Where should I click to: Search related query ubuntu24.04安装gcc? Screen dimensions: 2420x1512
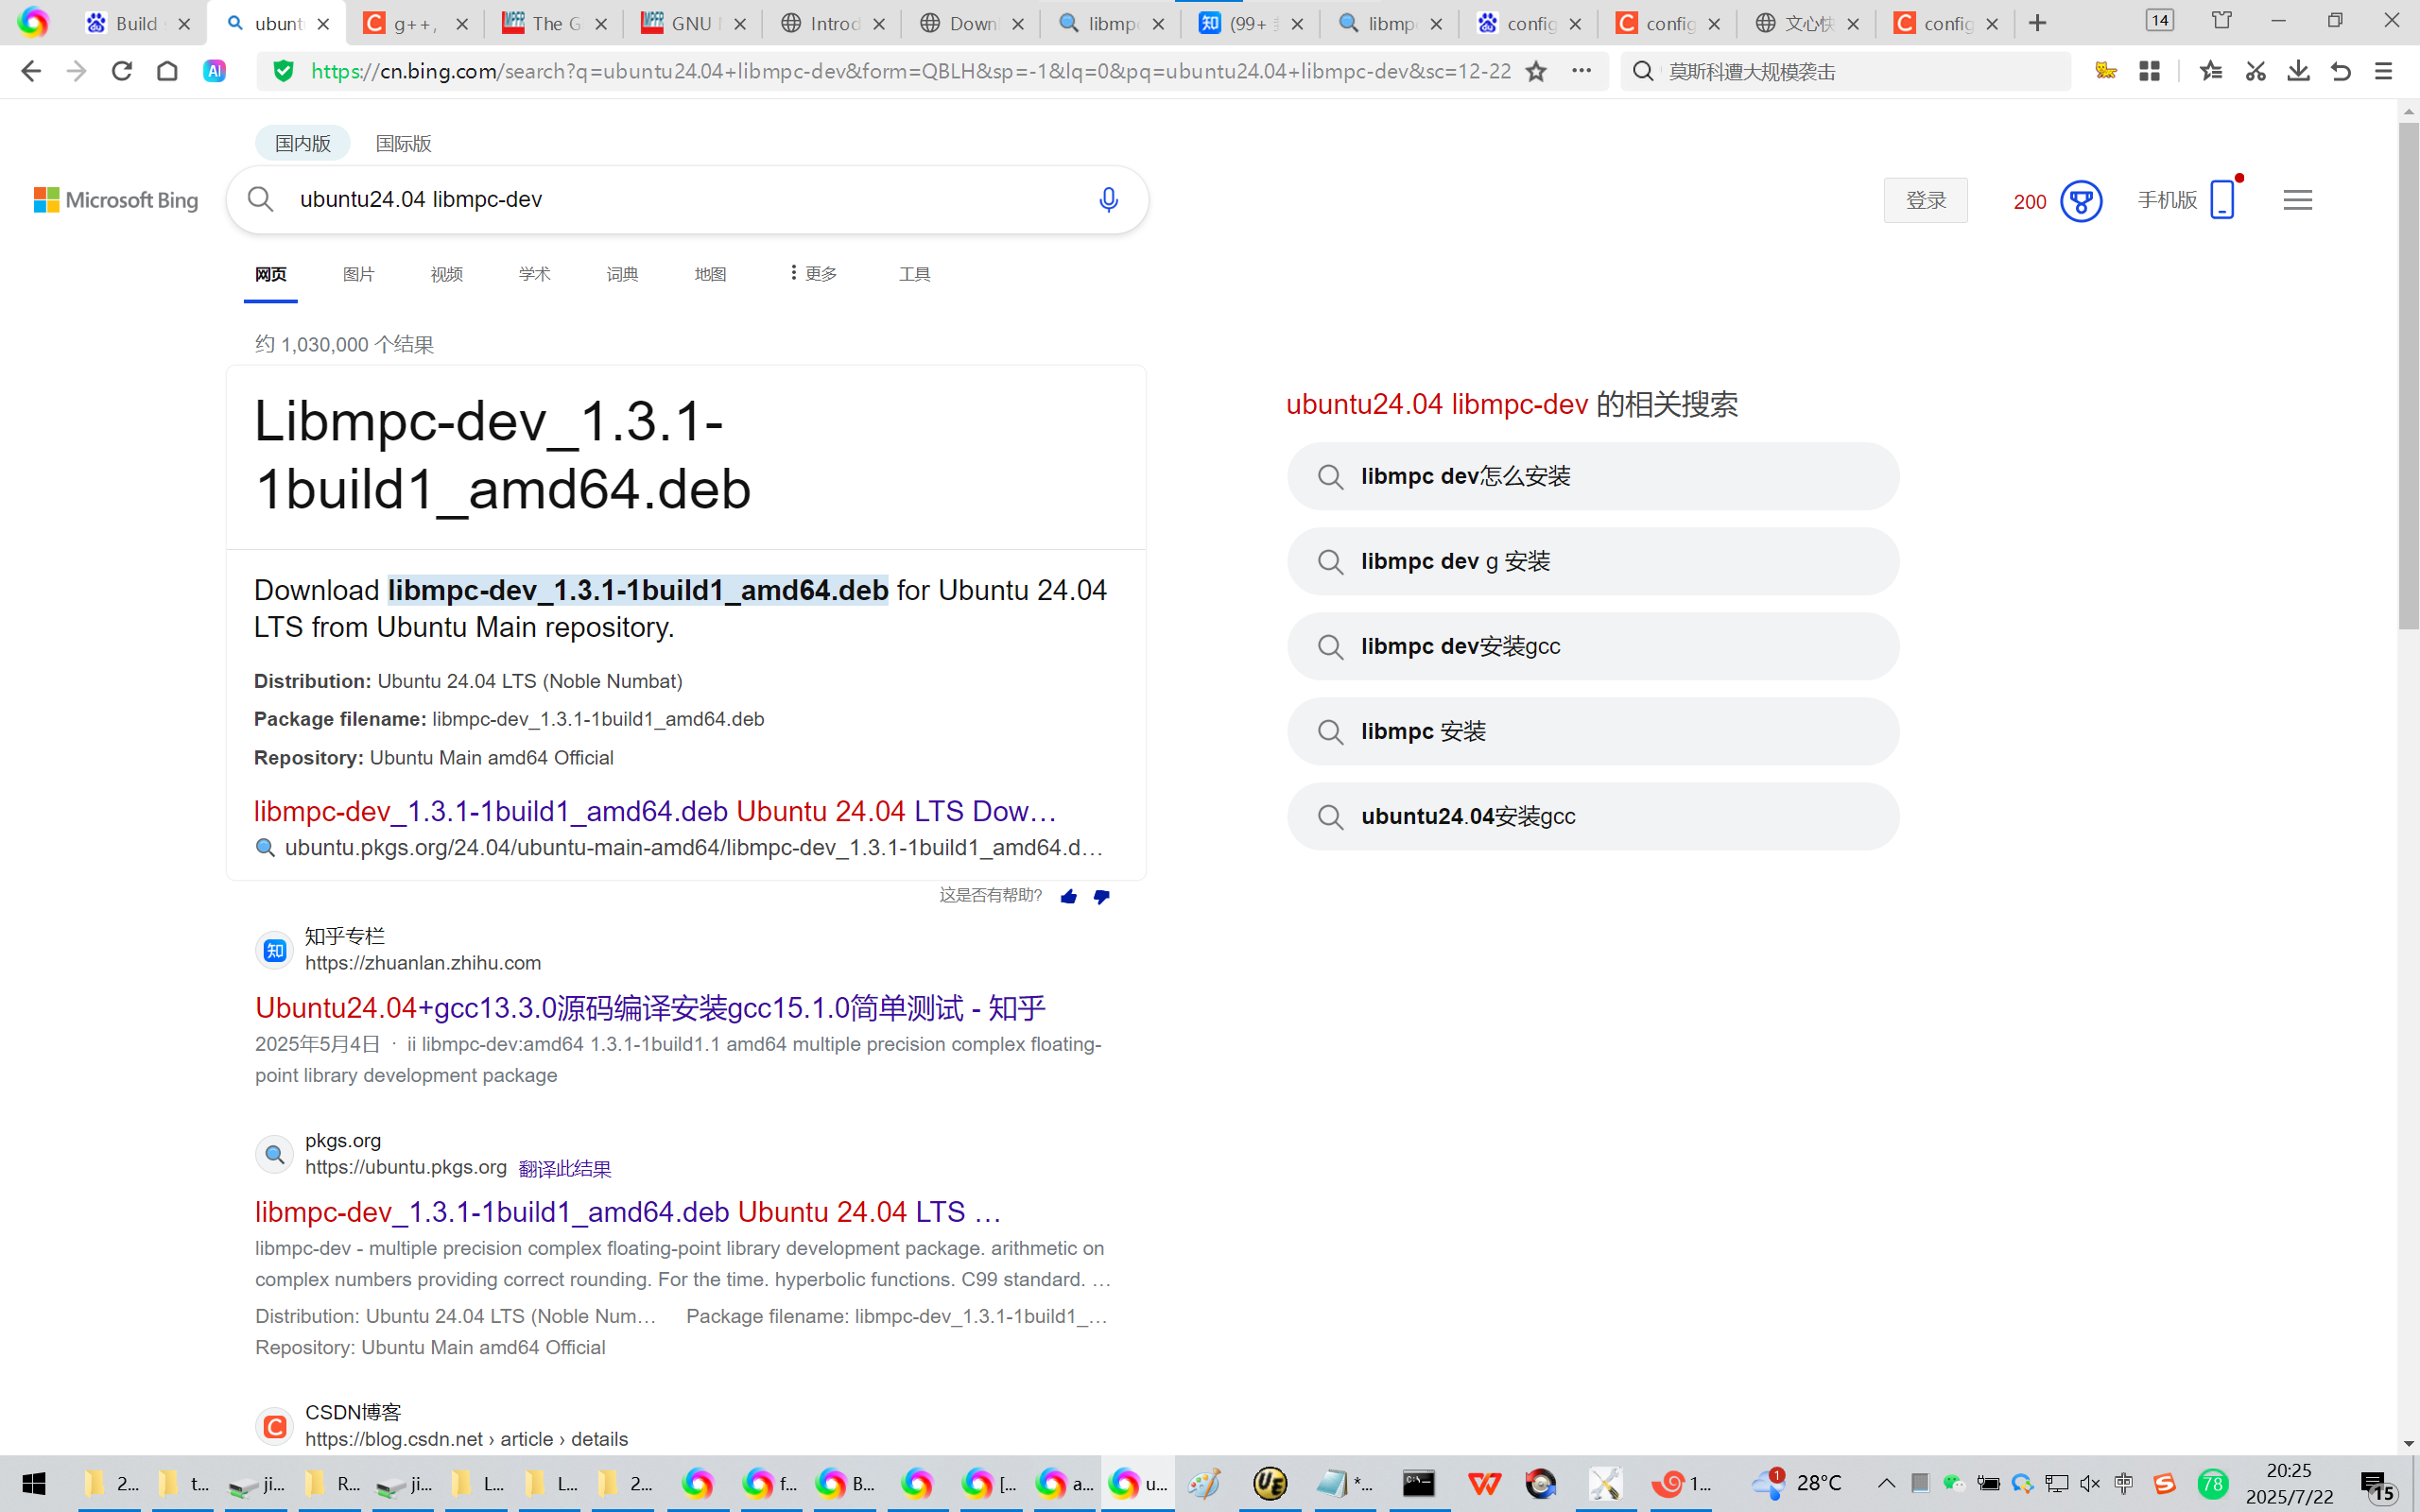click(1593, 817)
